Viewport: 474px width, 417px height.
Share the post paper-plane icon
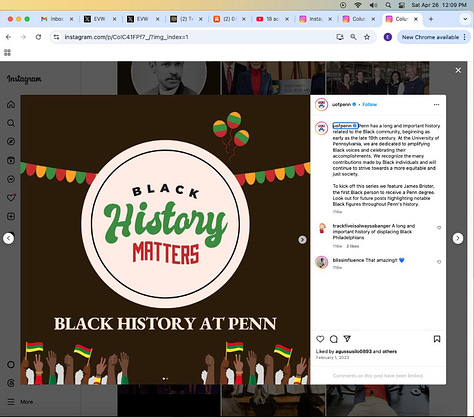347,339
